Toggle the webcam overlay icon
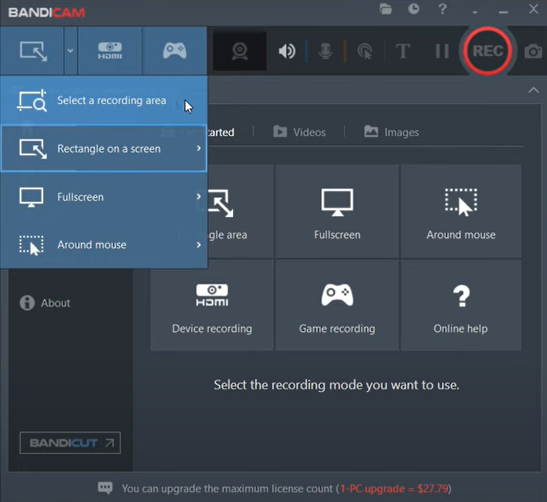547x502 pixels. pos(240,51)
